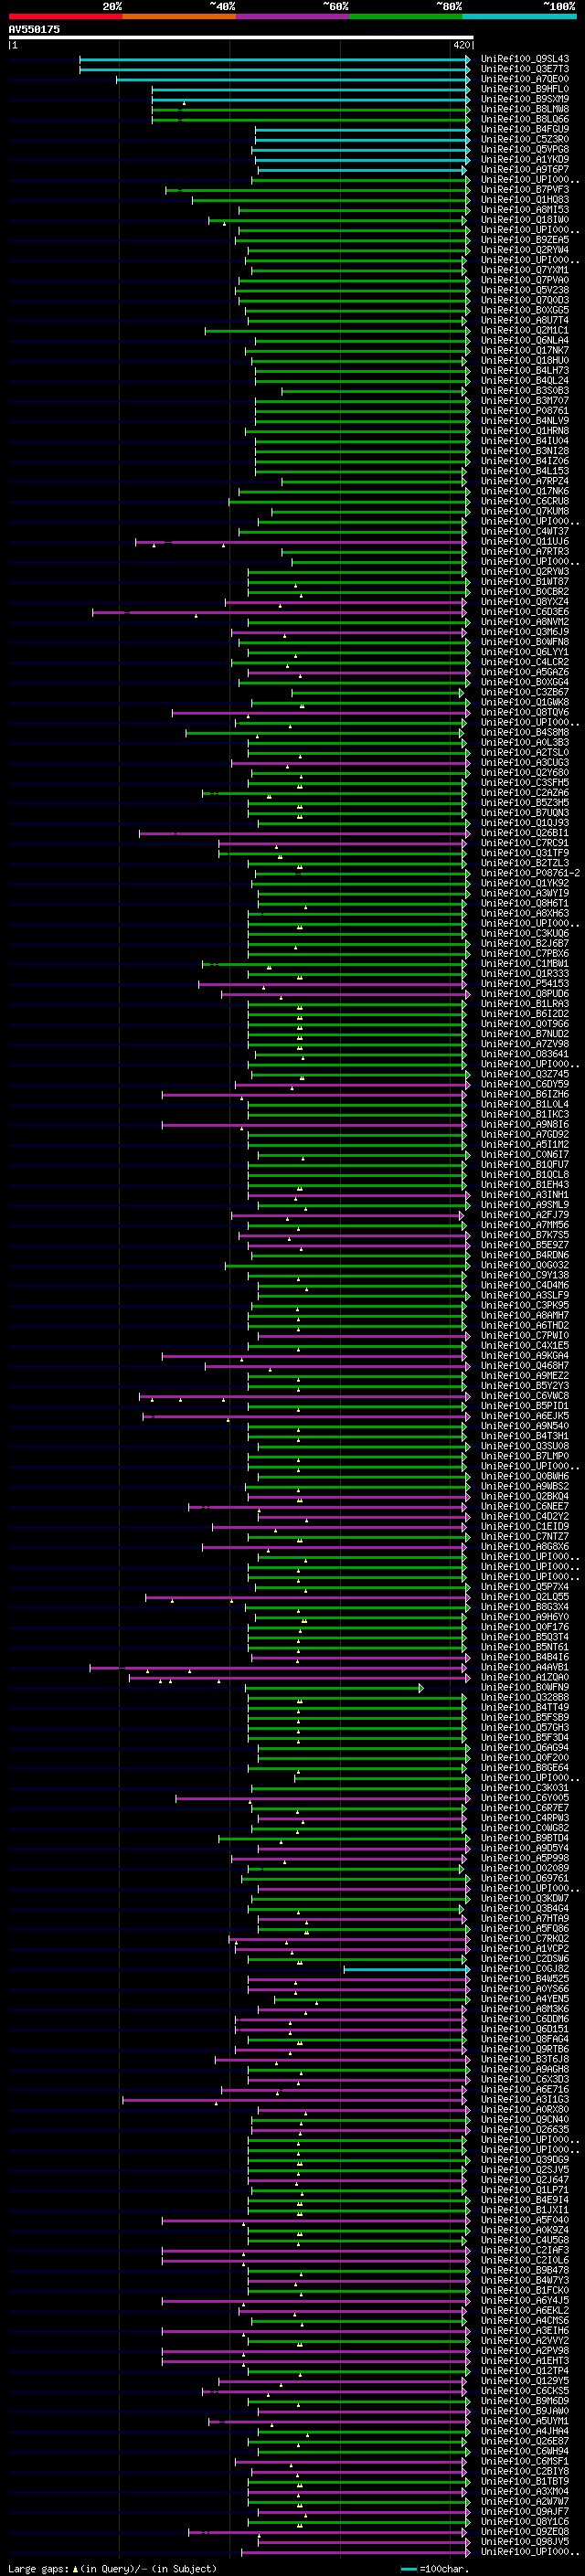Choose the UniRef100_Q6NLA4 hit

(525, 340)
